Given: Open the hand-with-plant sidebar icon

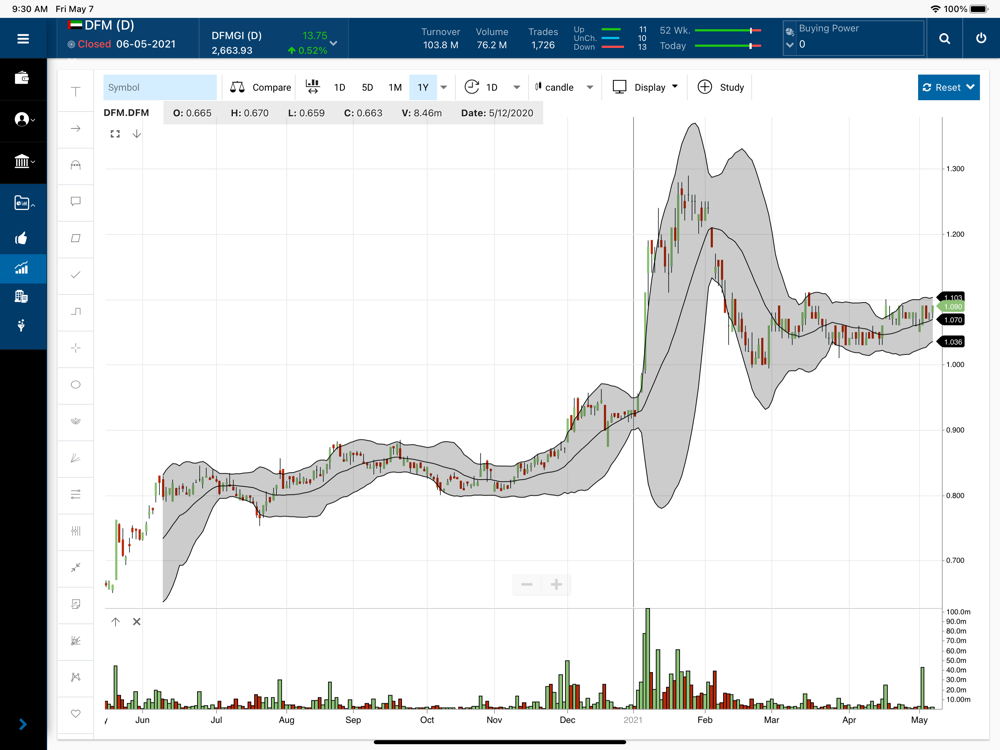Looking at the screenshot, I should (21, 326).
